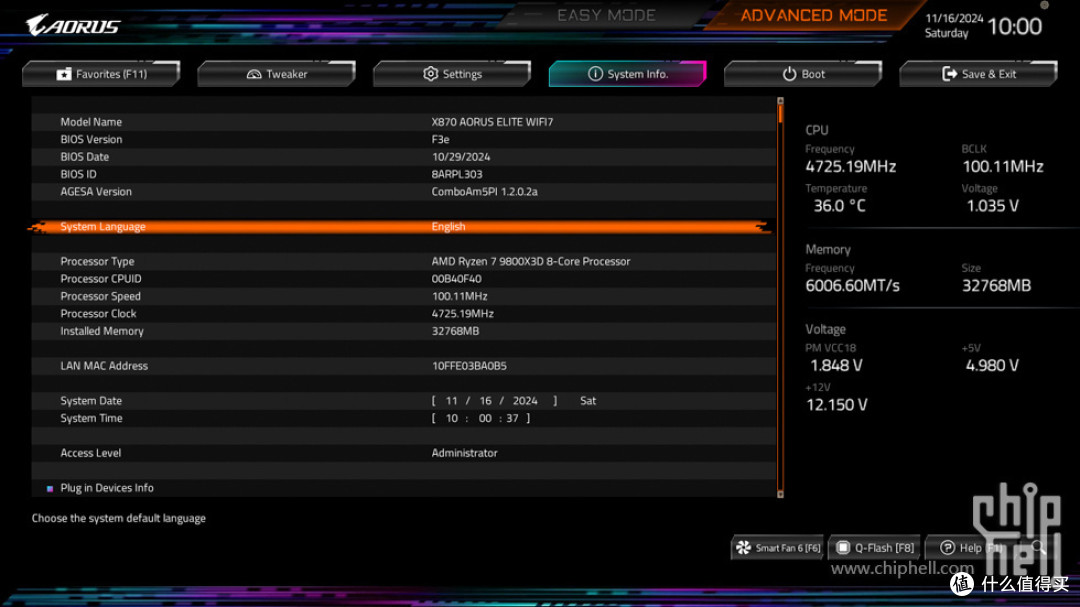Click the gauge icon on Tweaker tab

coord(253,74)
